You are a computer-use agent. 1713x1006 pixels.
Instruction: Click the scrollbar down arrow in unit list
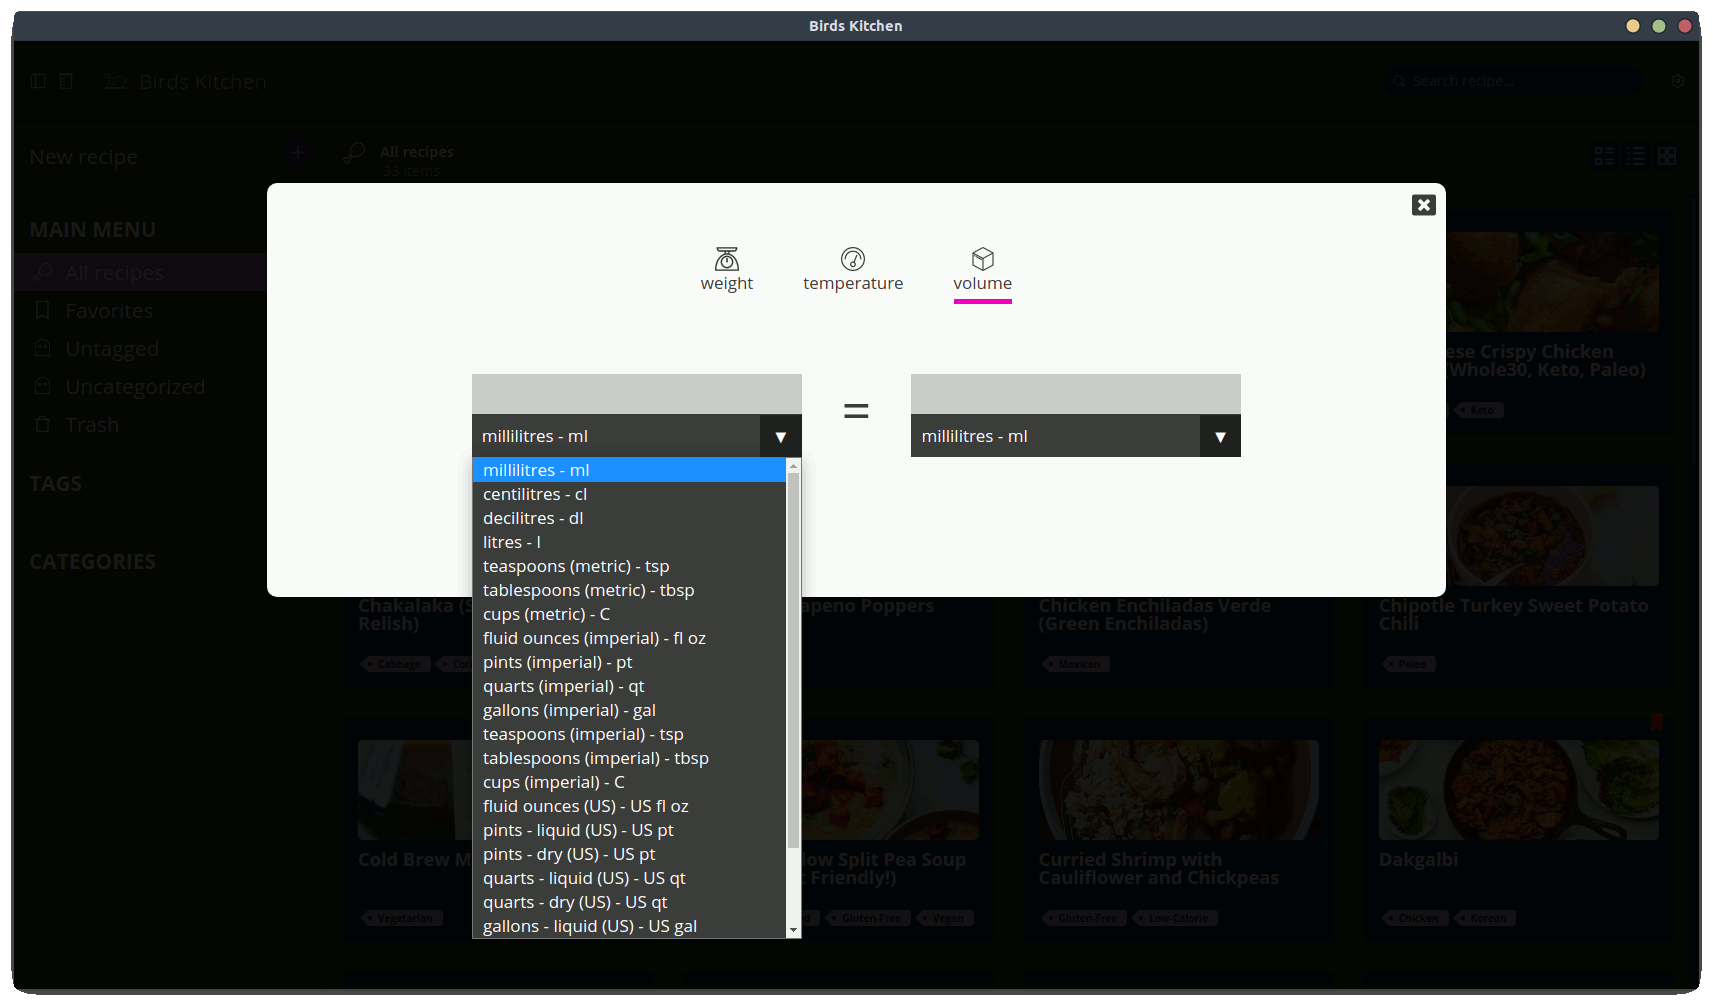[793, 930]
